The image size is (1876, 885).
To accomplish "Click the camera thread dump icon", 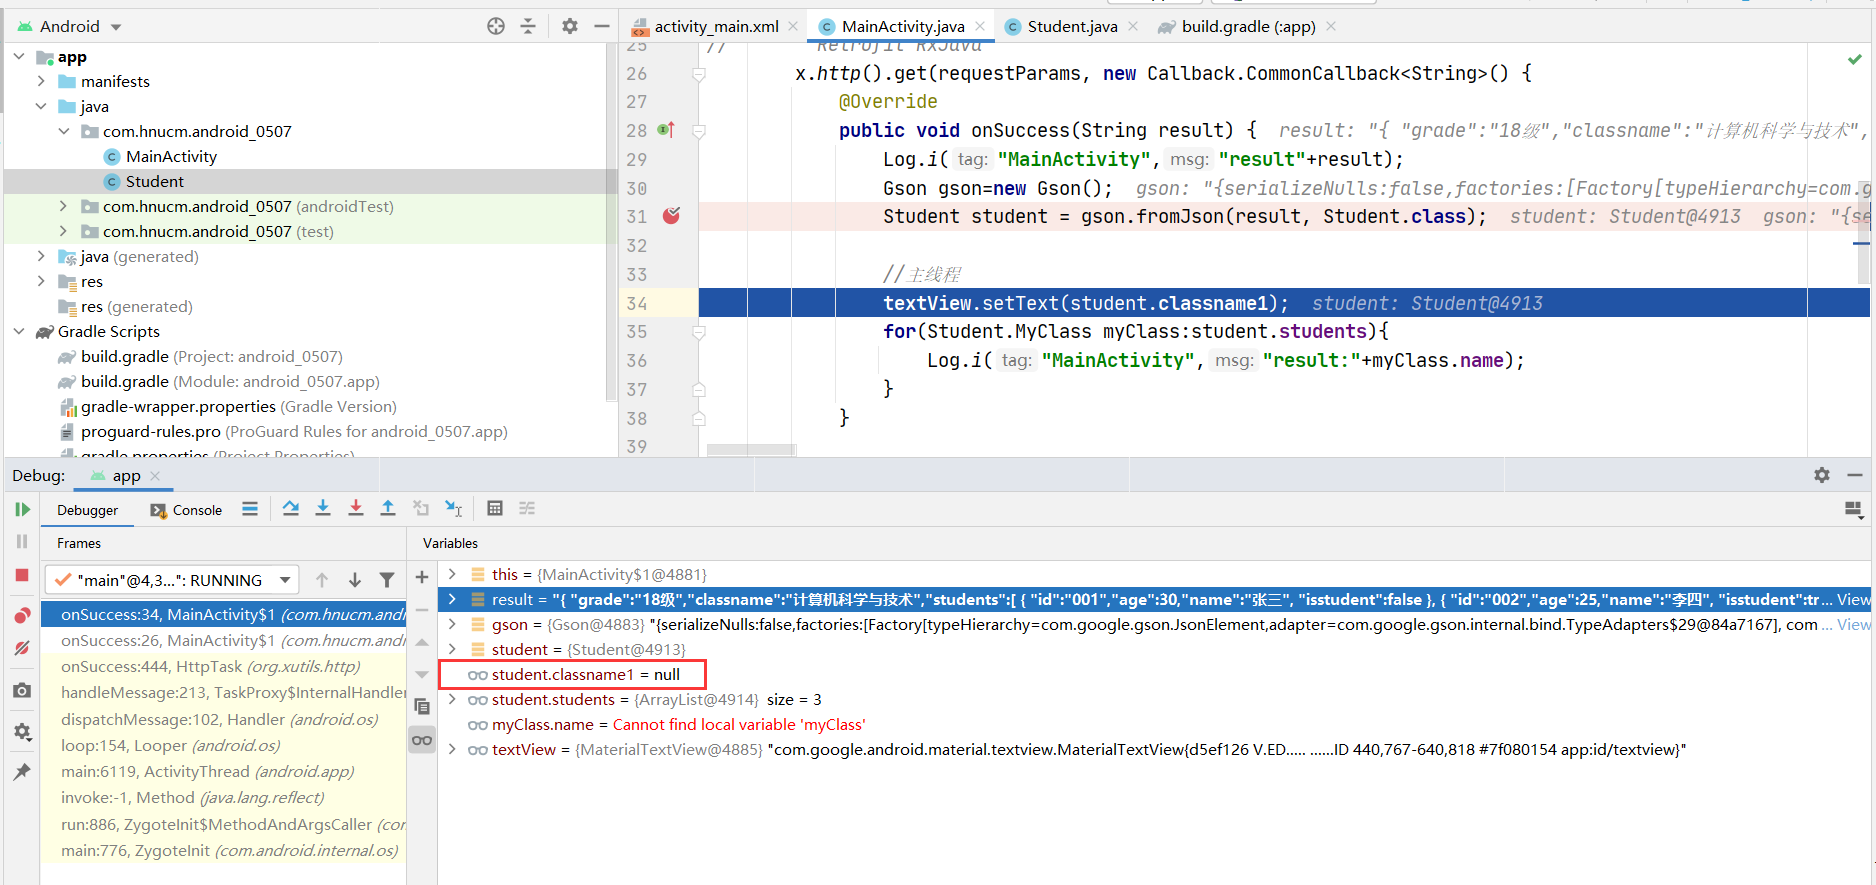I will tap(22, 690).
